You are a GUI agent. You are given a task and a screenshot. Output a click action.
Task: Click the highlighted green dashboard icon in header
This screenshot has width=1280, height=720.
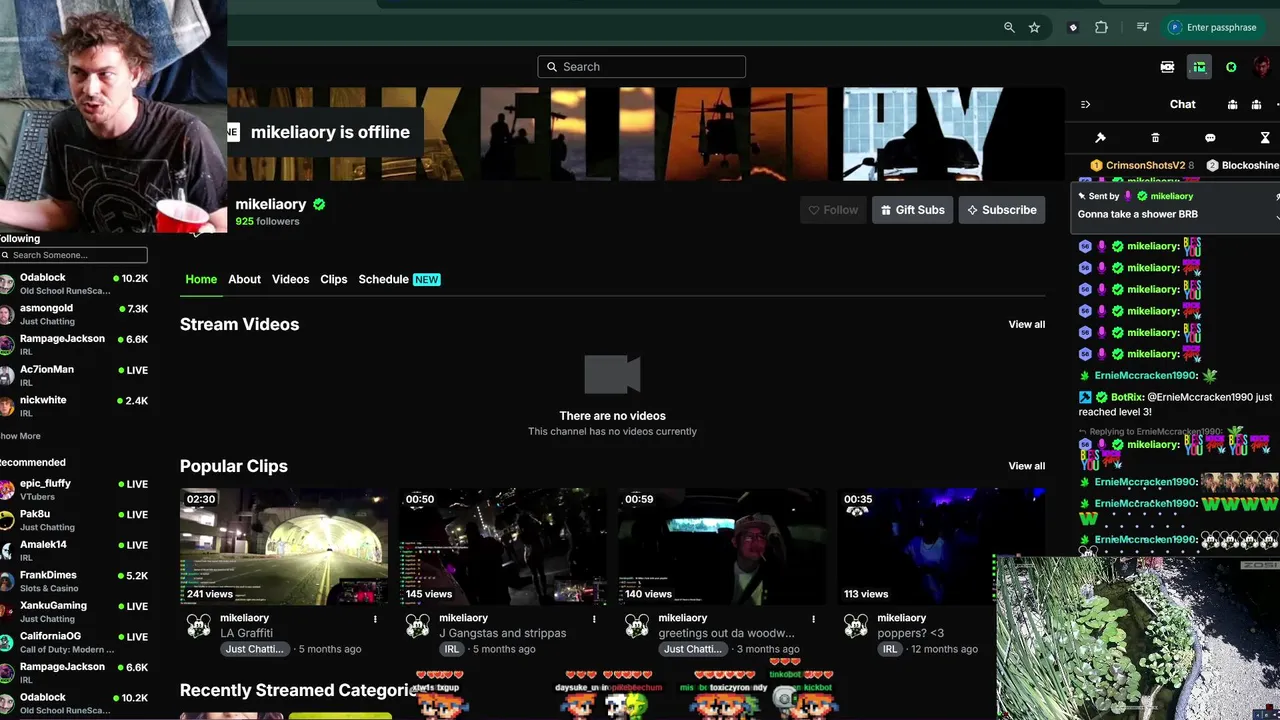coord(1199,67)
